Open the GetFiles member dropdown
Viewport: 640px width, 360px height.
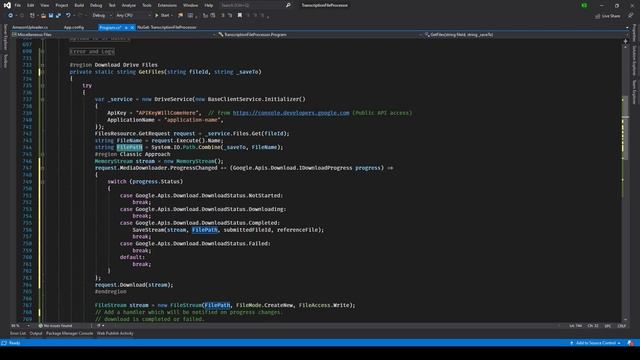point(526,35)
